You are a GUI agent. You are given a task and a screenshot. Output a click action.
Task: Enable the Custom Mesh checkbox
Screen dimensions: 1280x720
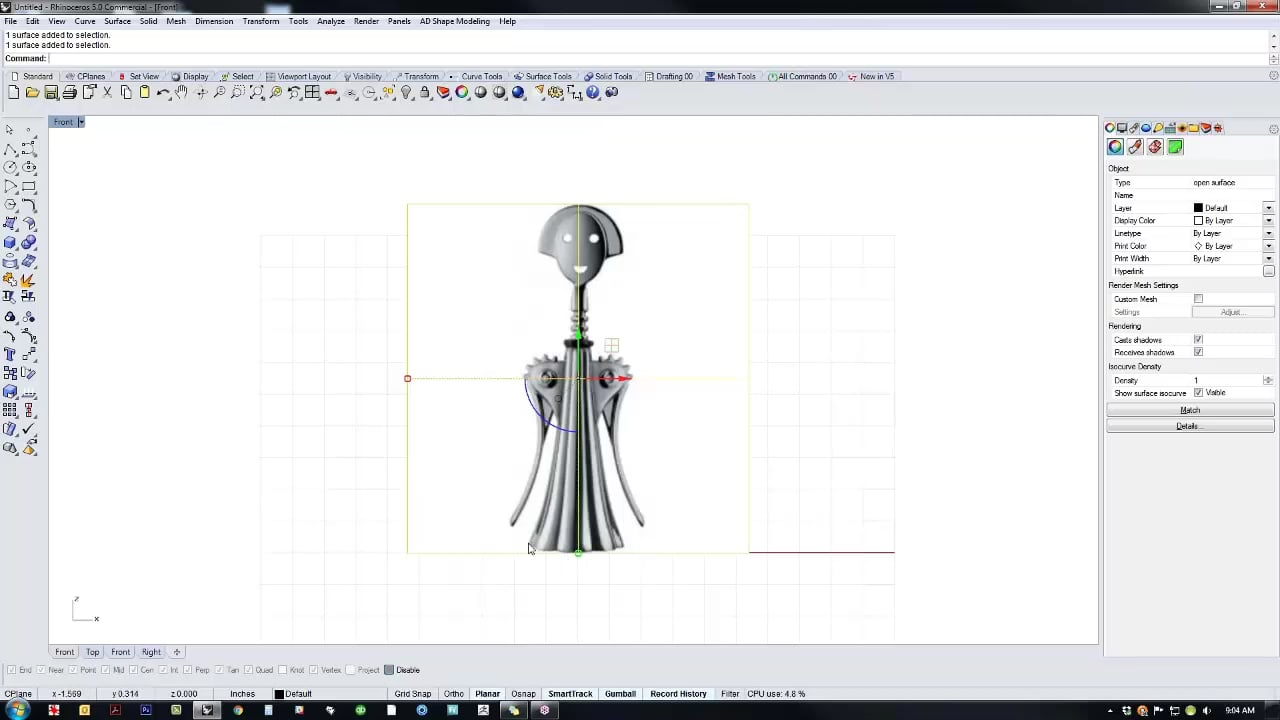(1198, 299)
